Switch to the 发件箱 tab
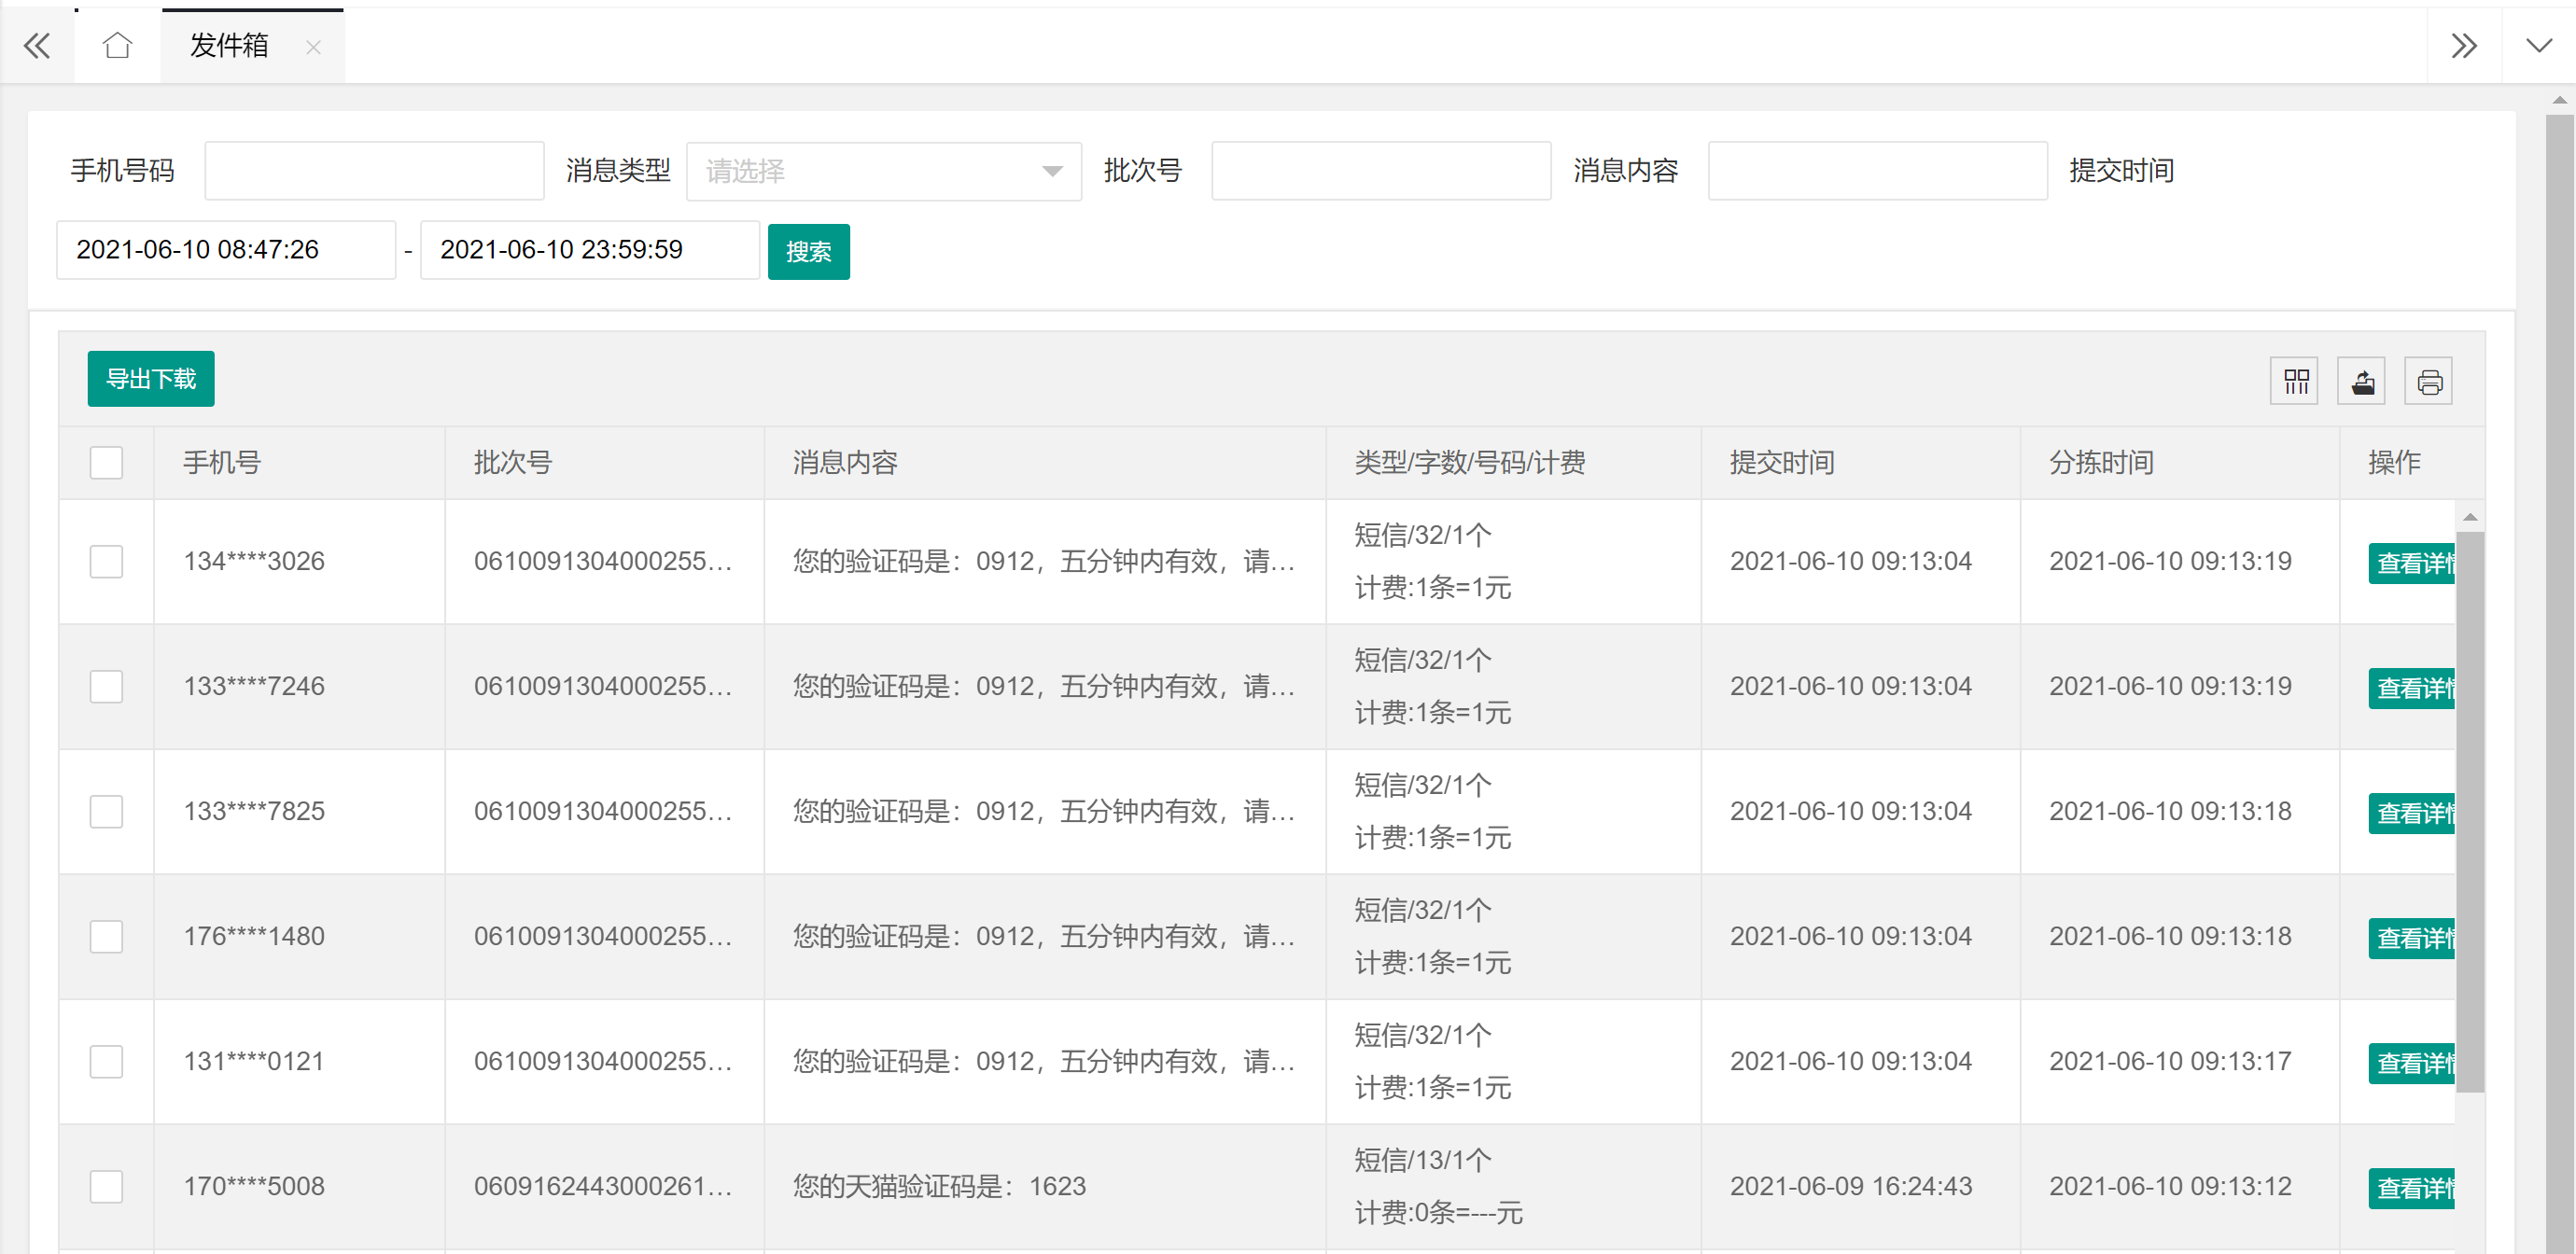 [229, 46]
